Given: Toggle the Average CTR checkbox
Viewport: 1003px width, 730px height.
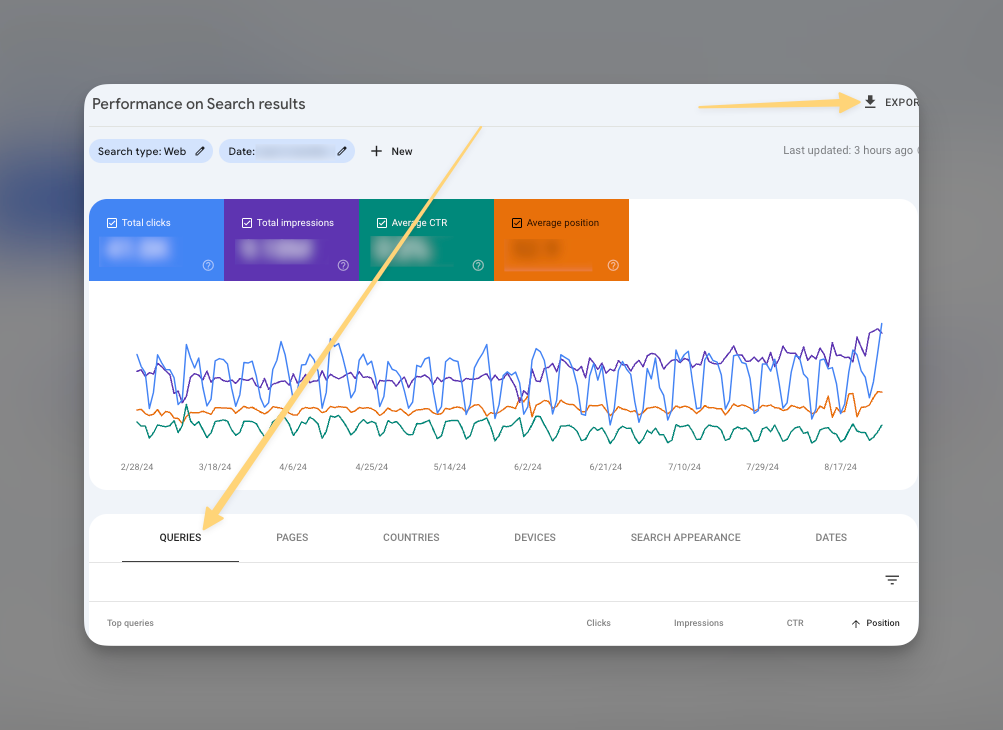Looking at the screenshot, I should click(382, 223).
